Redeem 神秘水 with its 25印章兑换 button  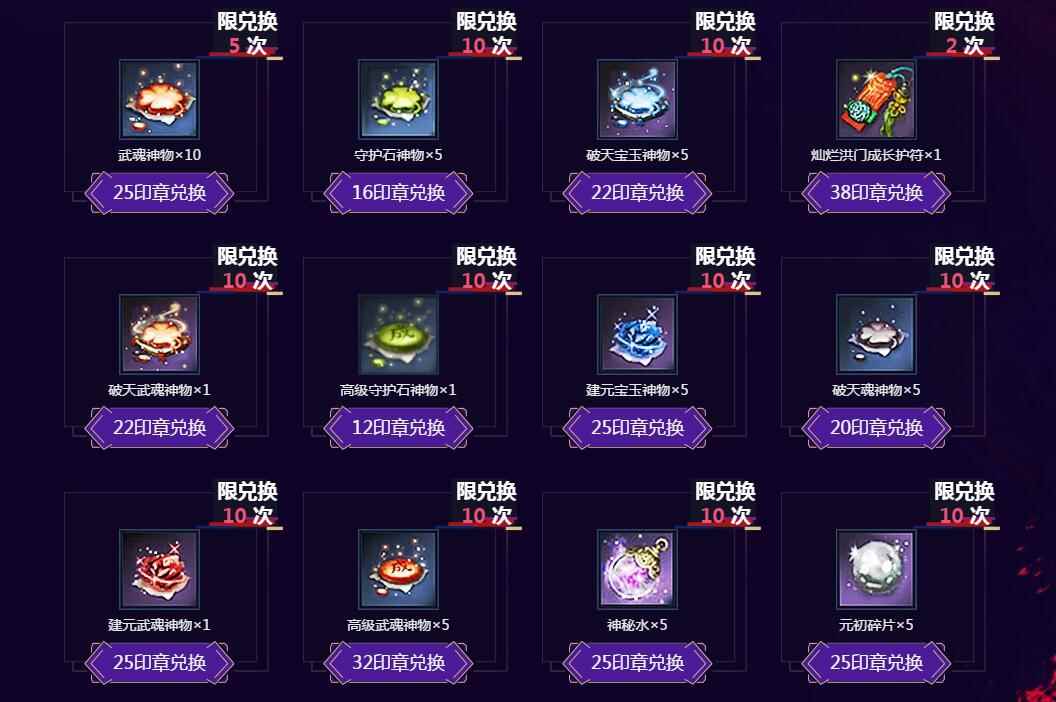[638, 663]
